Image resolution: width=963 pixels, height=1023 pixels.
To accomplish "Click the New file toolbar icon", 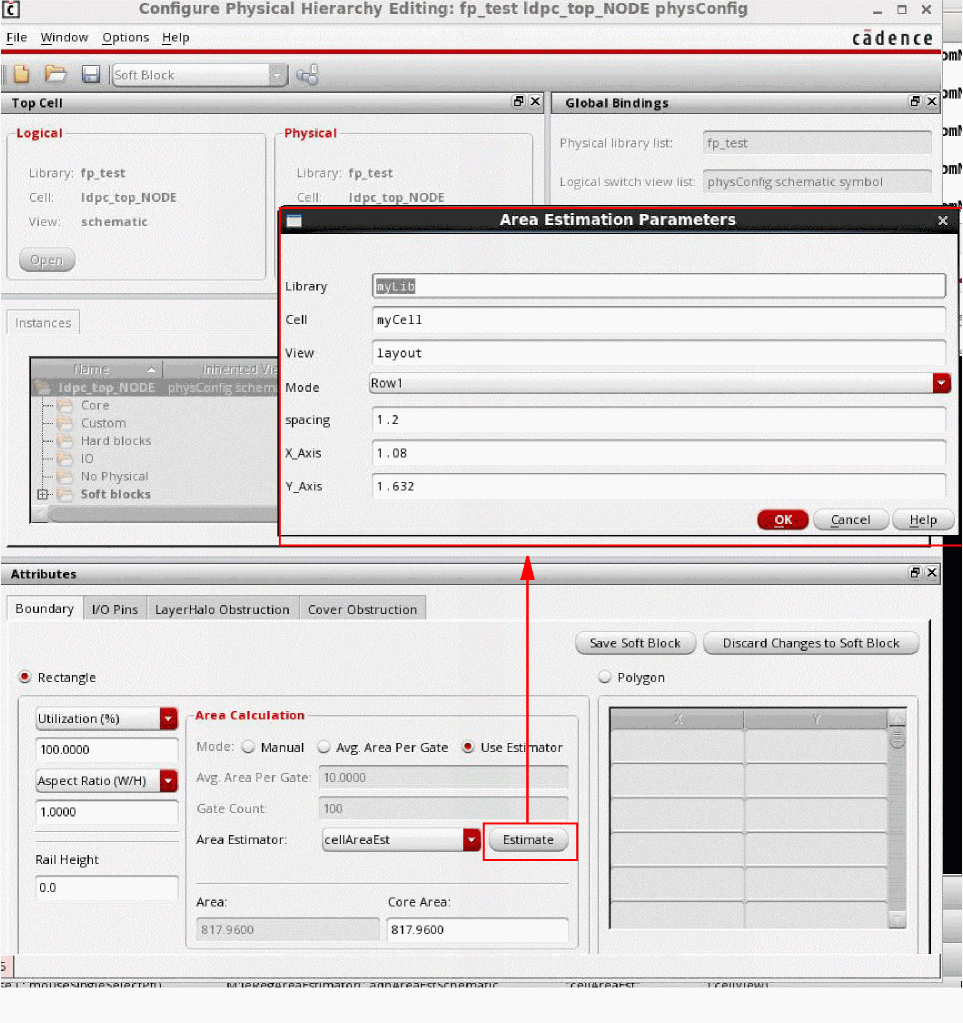I will 21,75.
